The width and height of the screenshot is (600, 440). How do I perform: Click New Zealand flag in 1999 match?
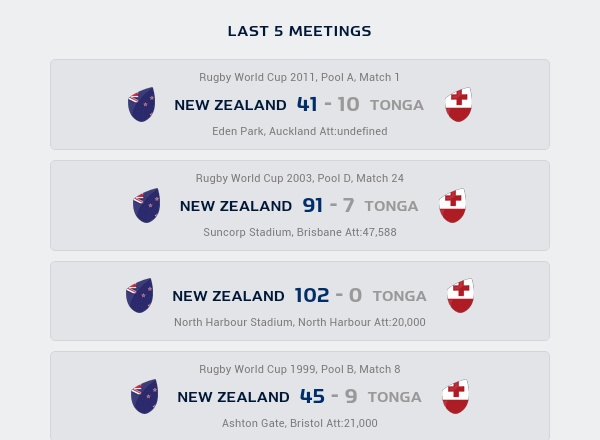(144, 397)
